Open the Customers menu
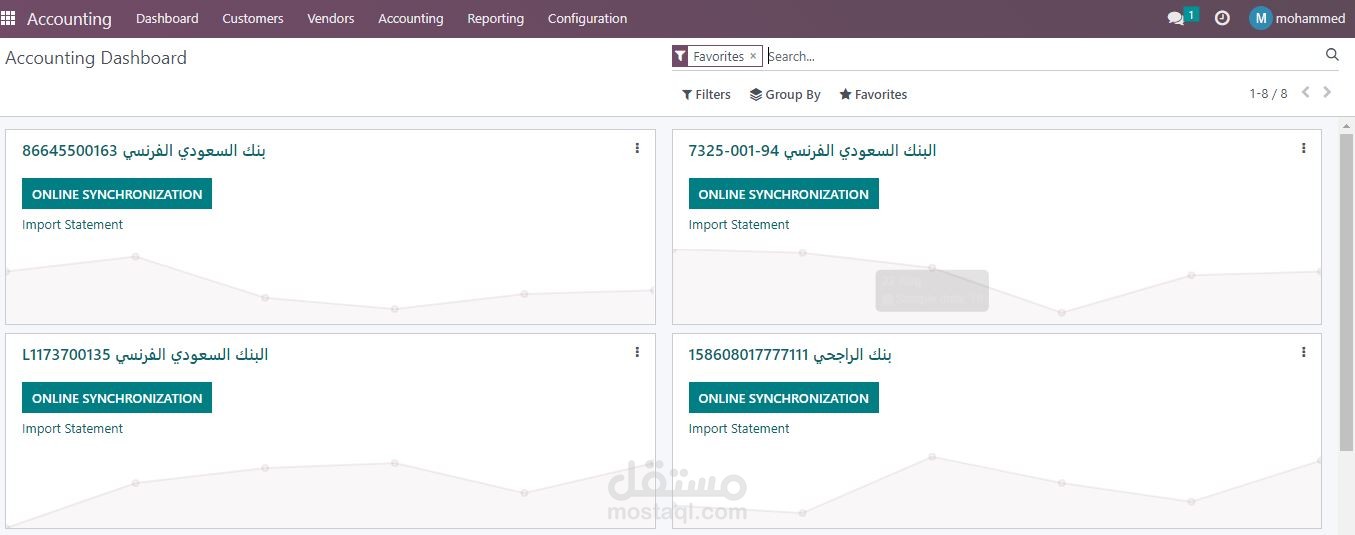Screen dimensions: 1355x535 [253, 18]
